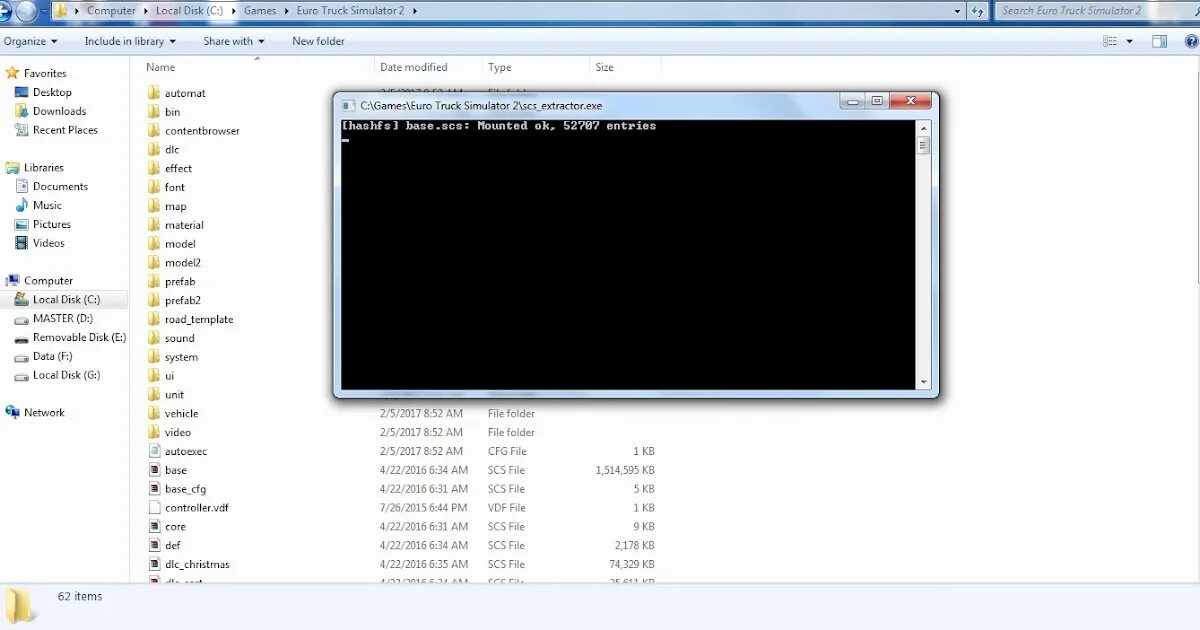Image resolution: width=1200 pixels, height=630 pixels.
Task: Select the video folder
Action: [169, 432]
